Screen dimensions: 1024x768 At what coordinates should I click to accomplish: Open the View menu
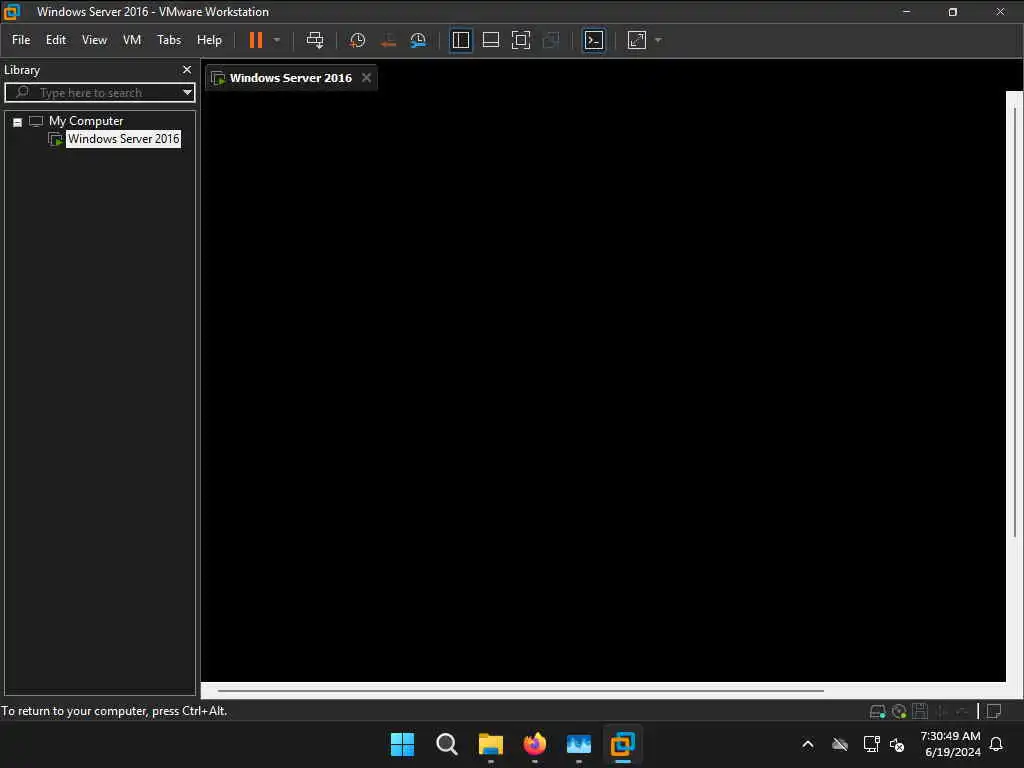click(94, 40)
